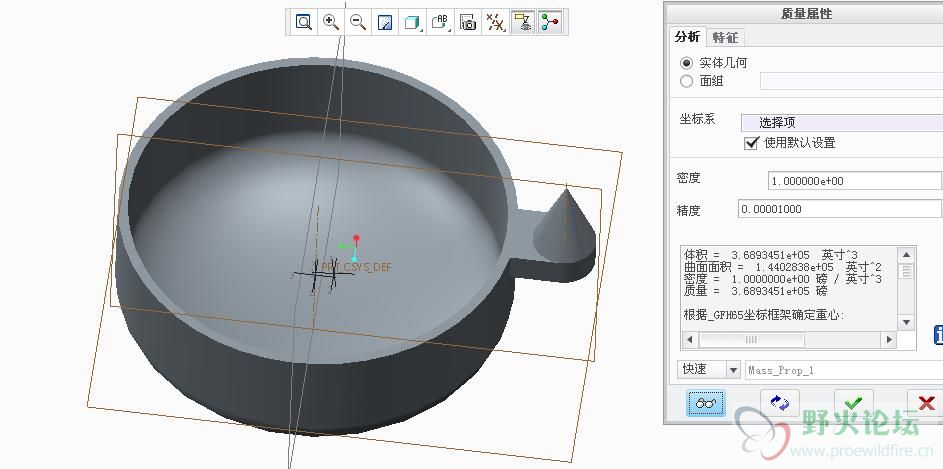Viewport: 943px width, 469px height.
Task: Click the 精度 input field
Action: pyautogui.click(x=840, y=209)
